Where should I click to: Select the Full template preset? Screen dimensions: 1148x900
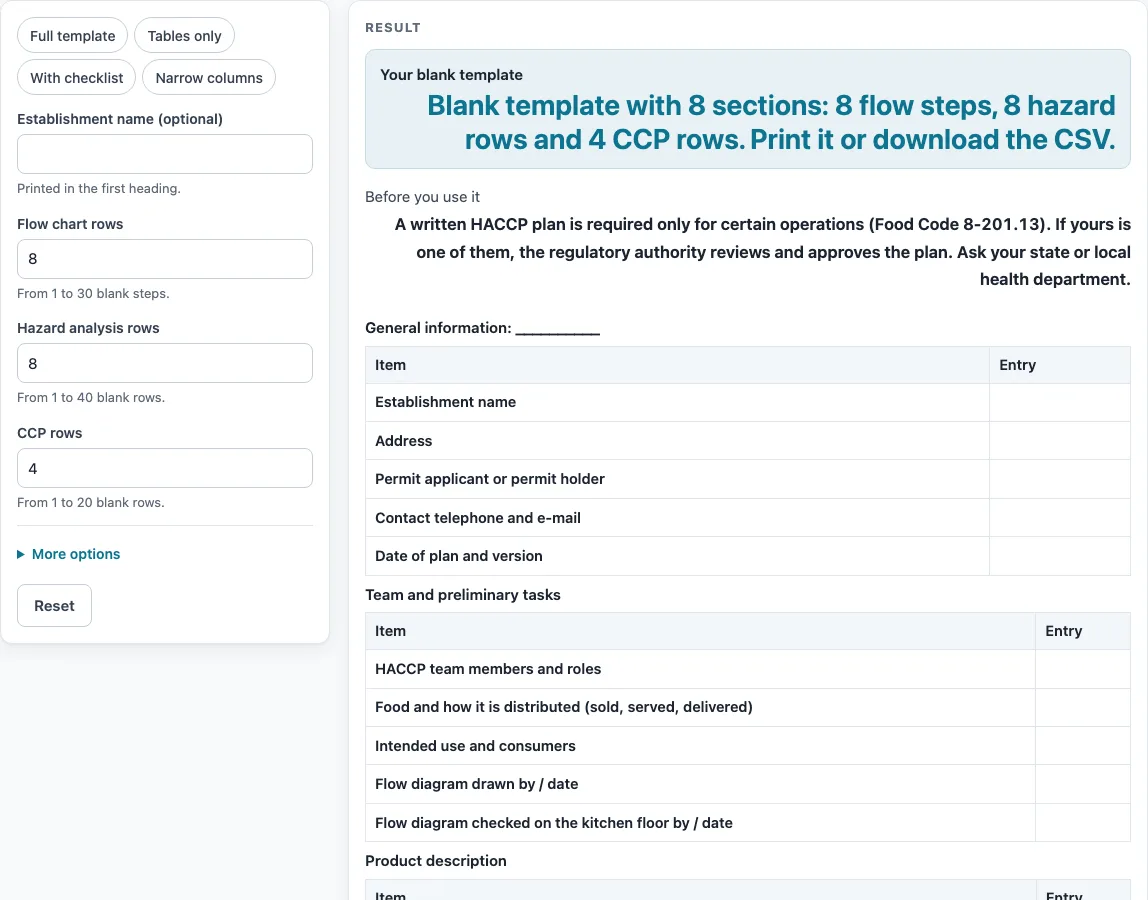[x=72, y=36]
